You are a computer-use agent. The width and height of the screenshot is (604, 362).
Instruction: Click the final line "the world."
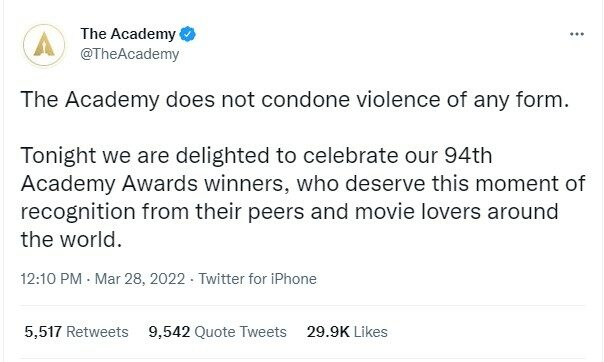tap(71, 240)
